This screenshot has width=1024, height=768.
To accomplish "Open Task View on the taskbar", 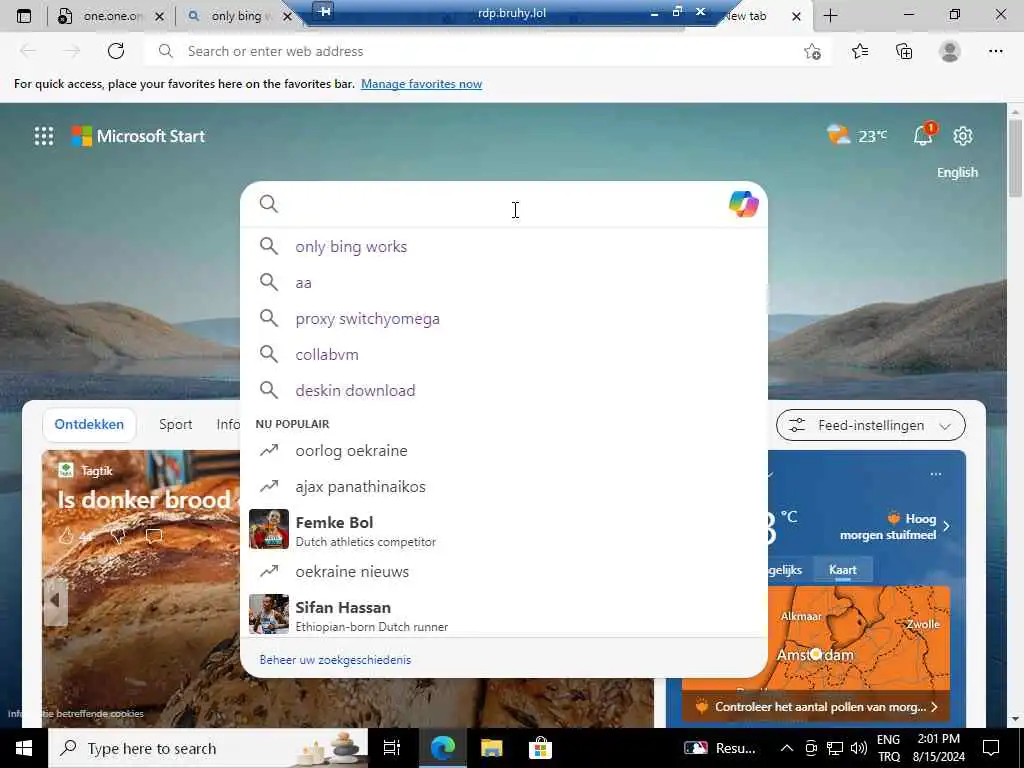I will [392, 748].
